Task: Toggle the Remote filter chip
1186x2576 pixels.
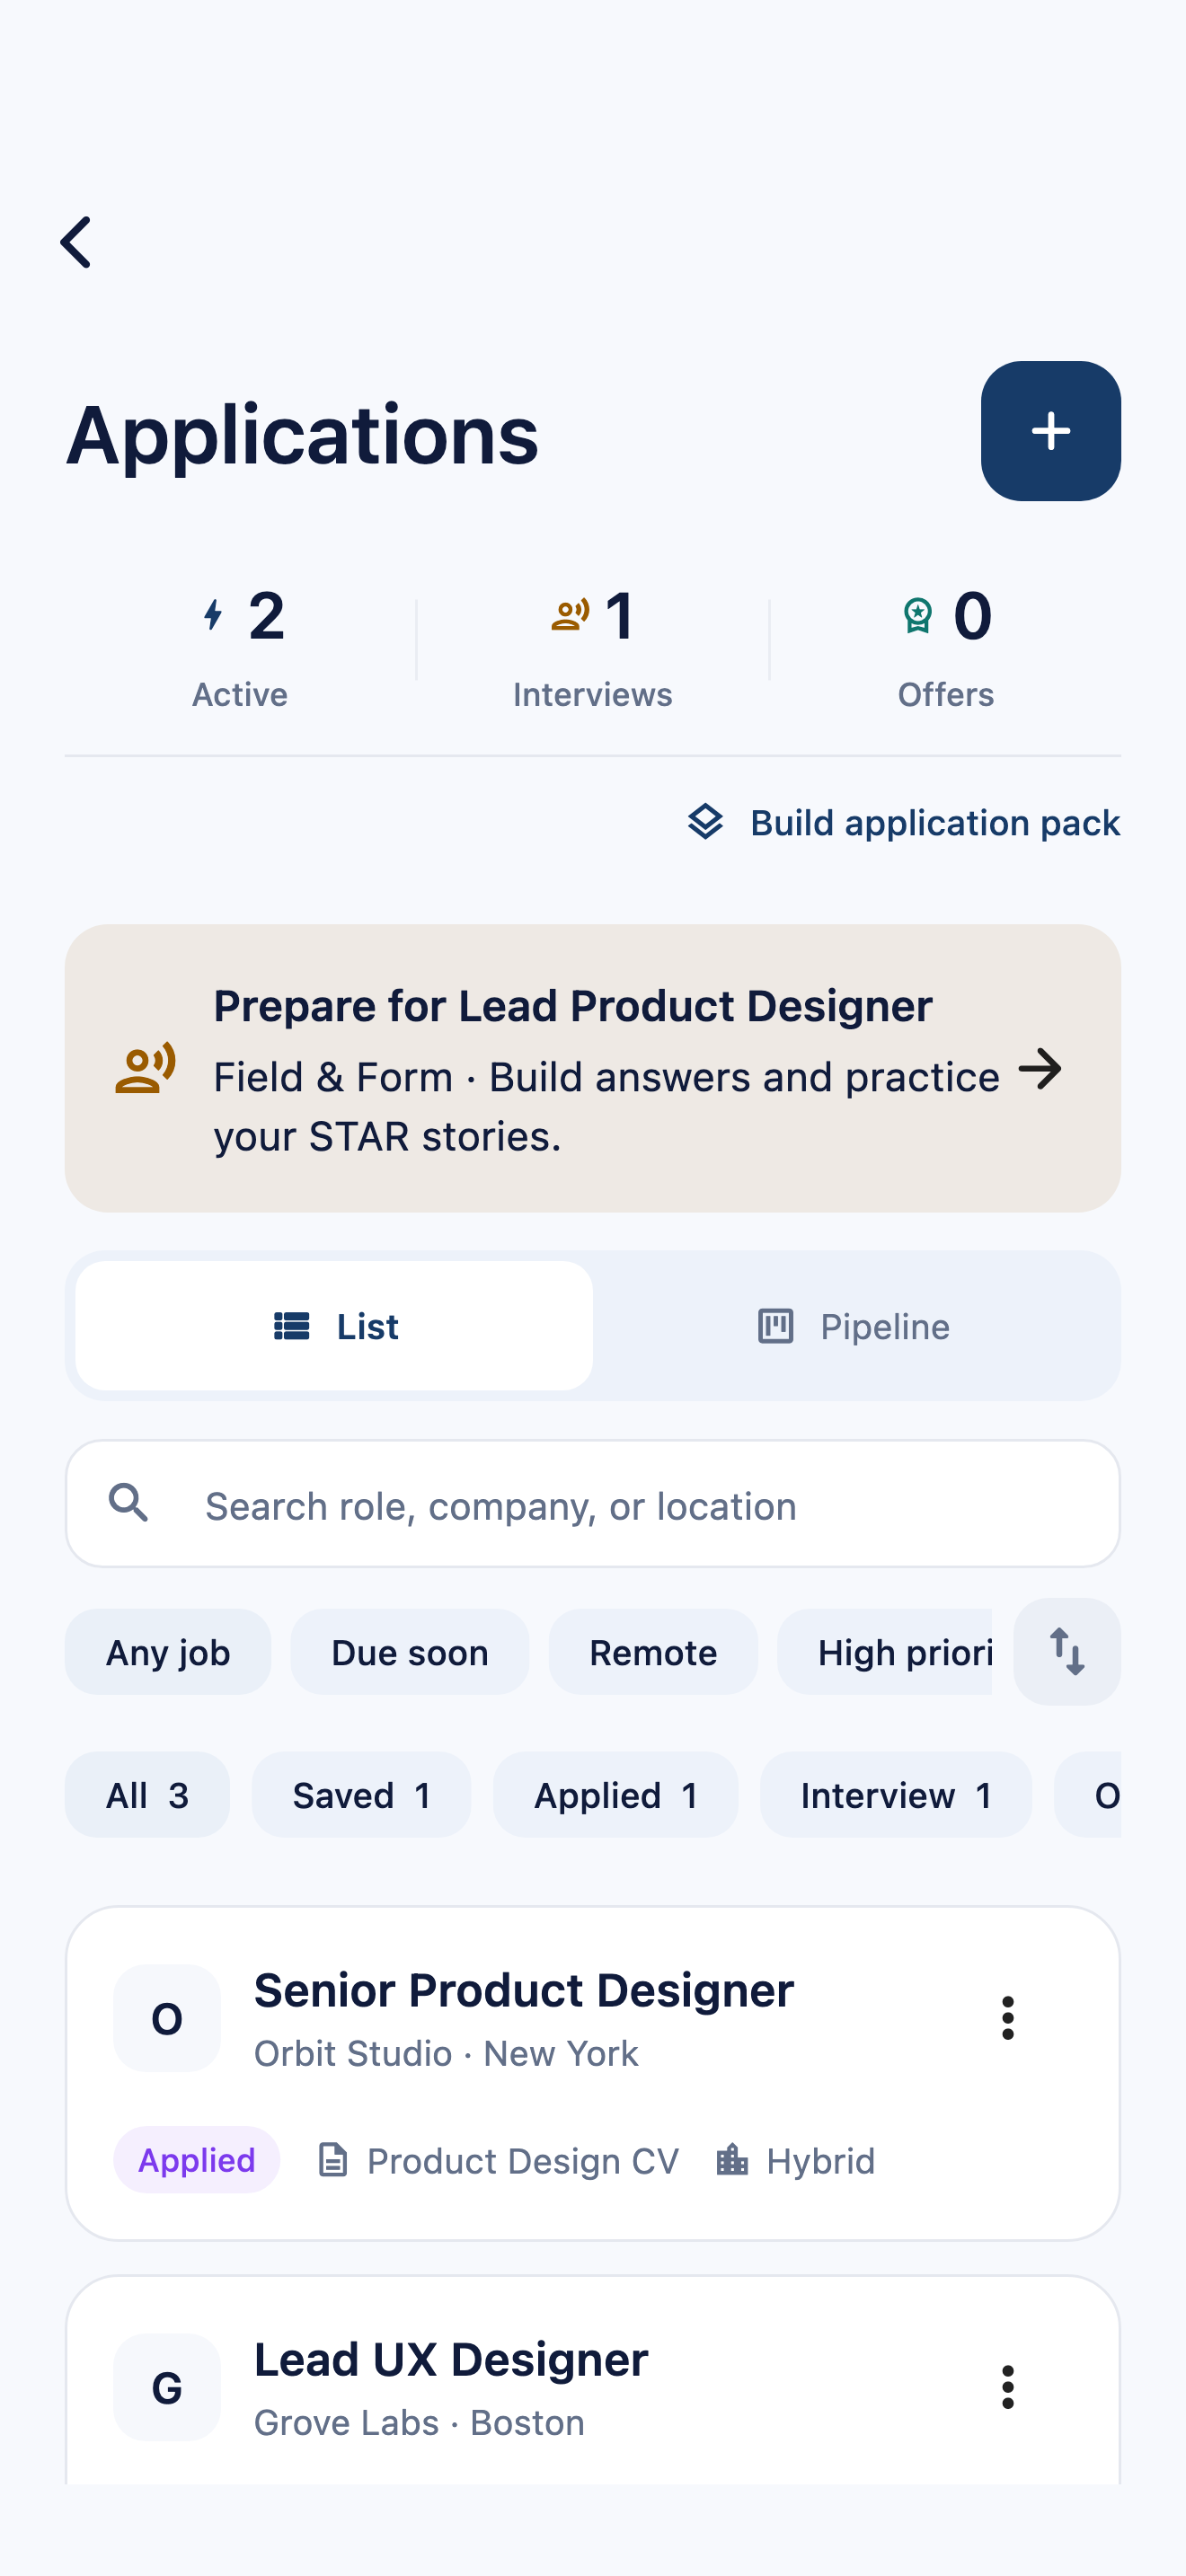Action: pyautogui.click(x=653, y=1652)
